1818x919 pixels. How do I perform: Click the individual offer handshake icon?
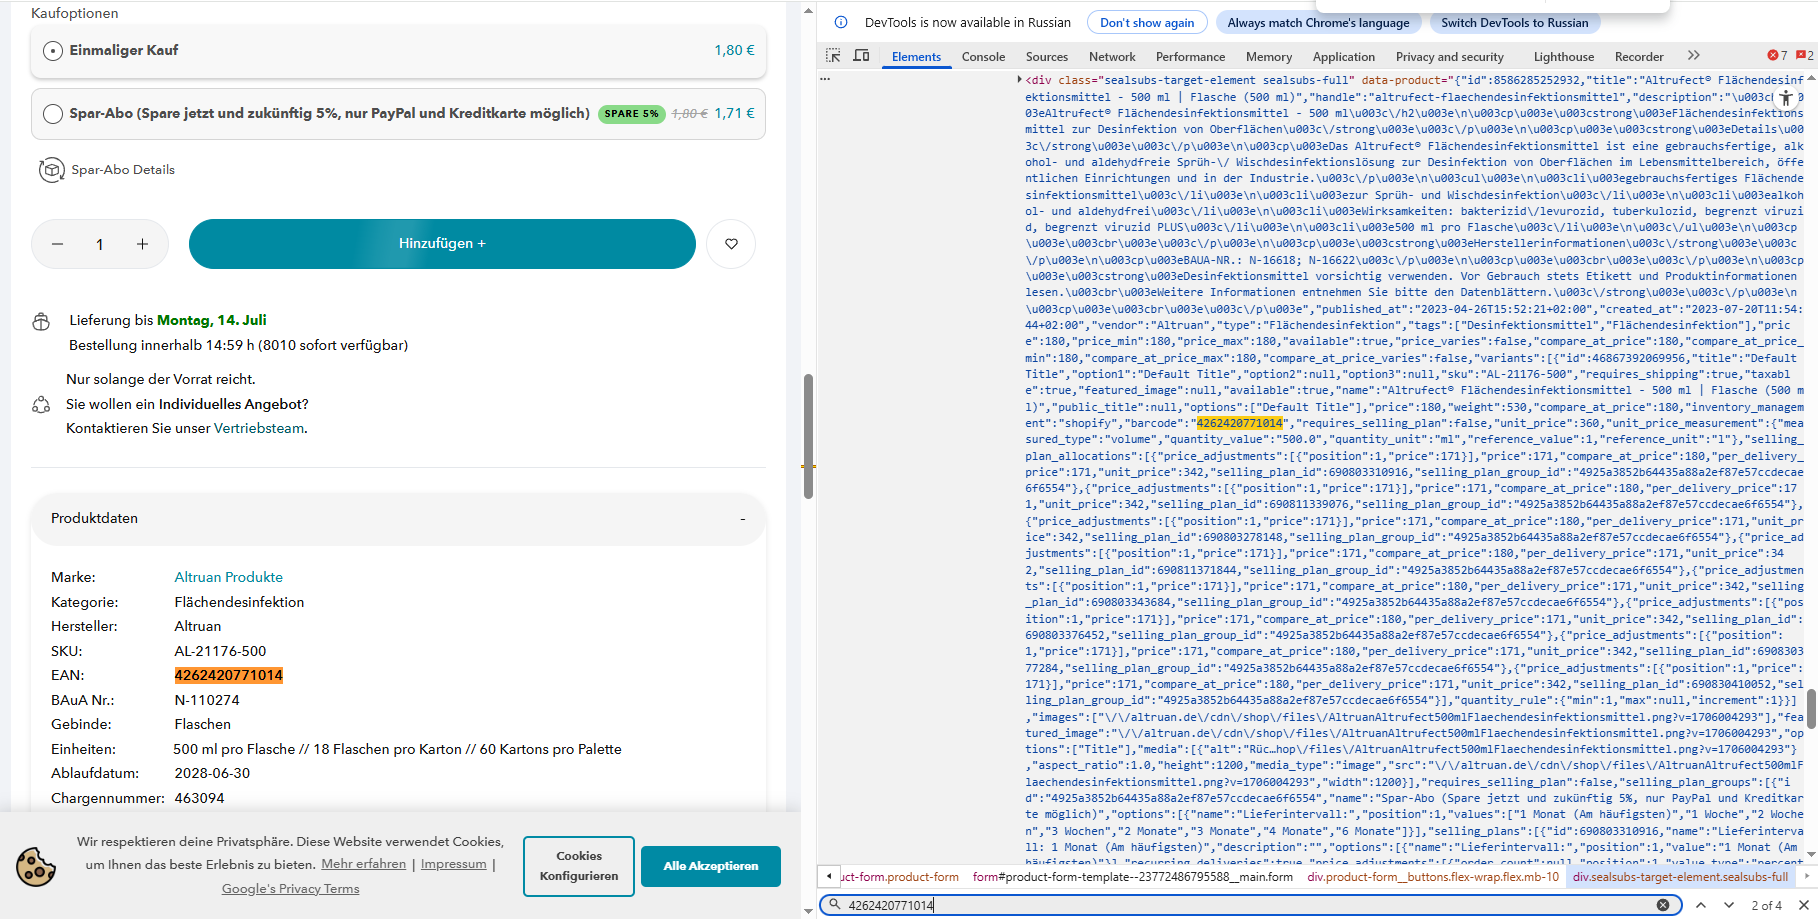(41, 405)
